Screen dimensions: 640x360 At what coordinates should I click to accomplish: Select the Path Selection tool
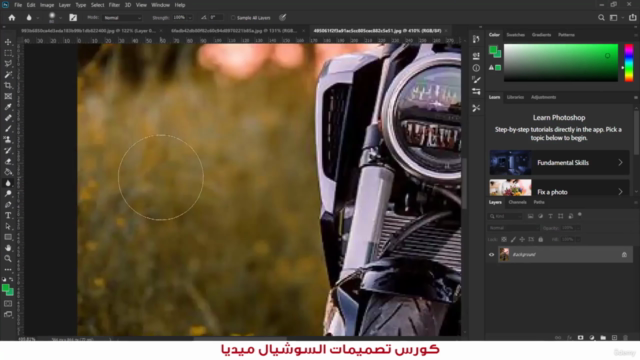[x=8, y=226]
